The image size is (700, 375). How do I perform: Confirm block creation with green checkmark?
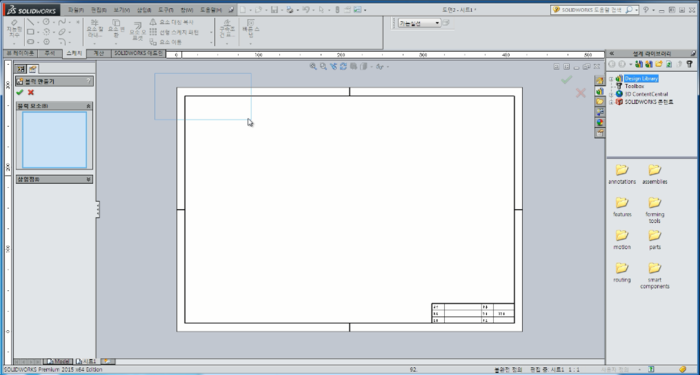pos(20,92)
